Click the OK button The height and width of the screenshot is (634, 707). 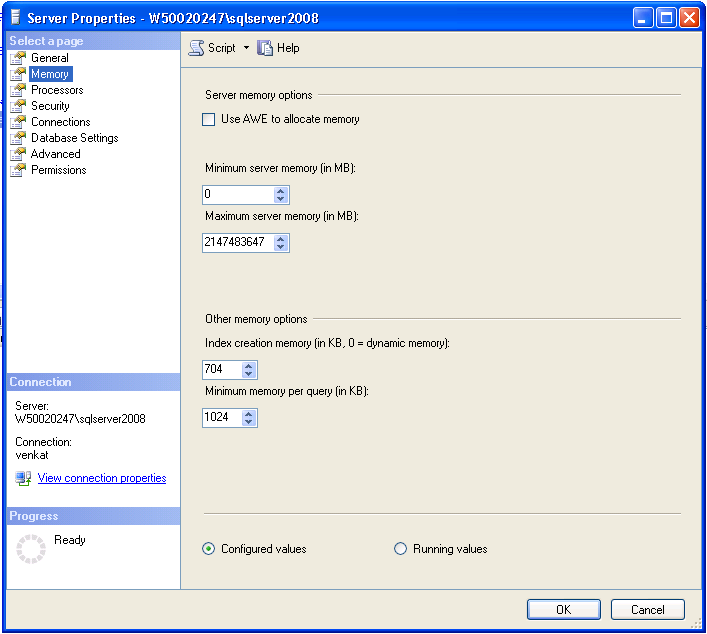click(x=564, y=610)
